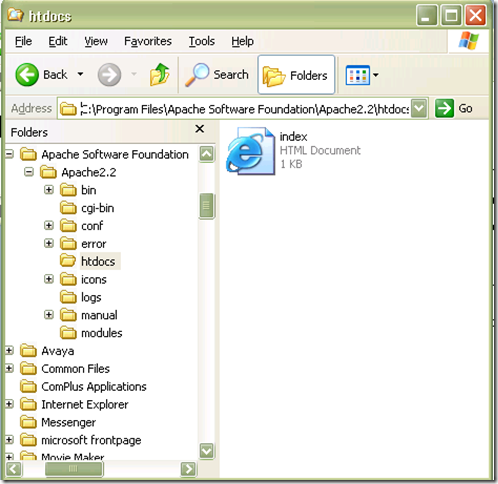Select the error folder icon

click(x=68, y=244)
